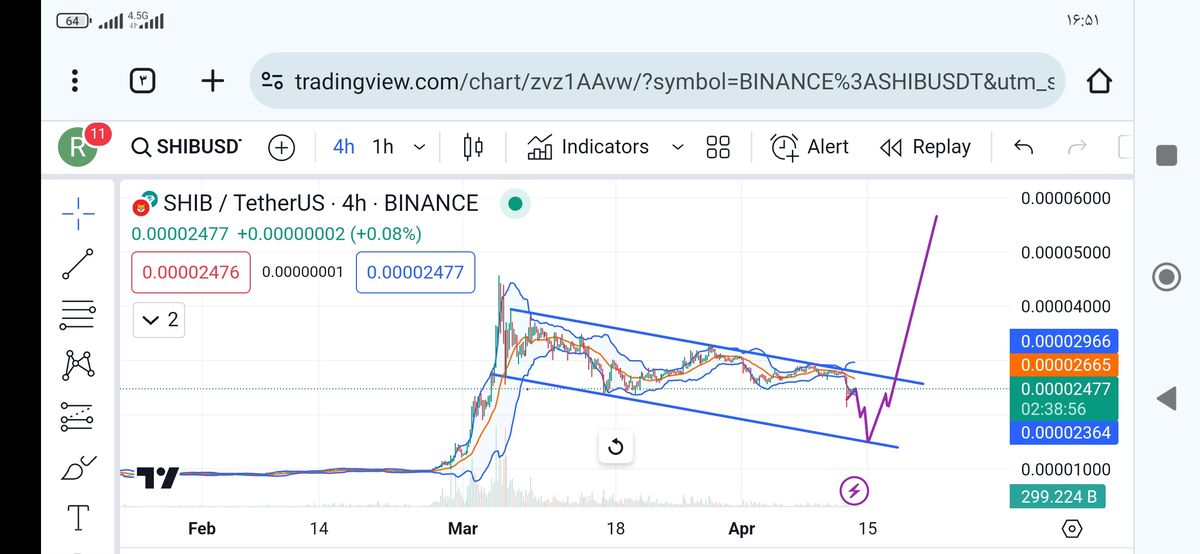Viewport: 1200px width, 554px height.
Task: Open the indicator templates grid
Action: click(718, 147)
